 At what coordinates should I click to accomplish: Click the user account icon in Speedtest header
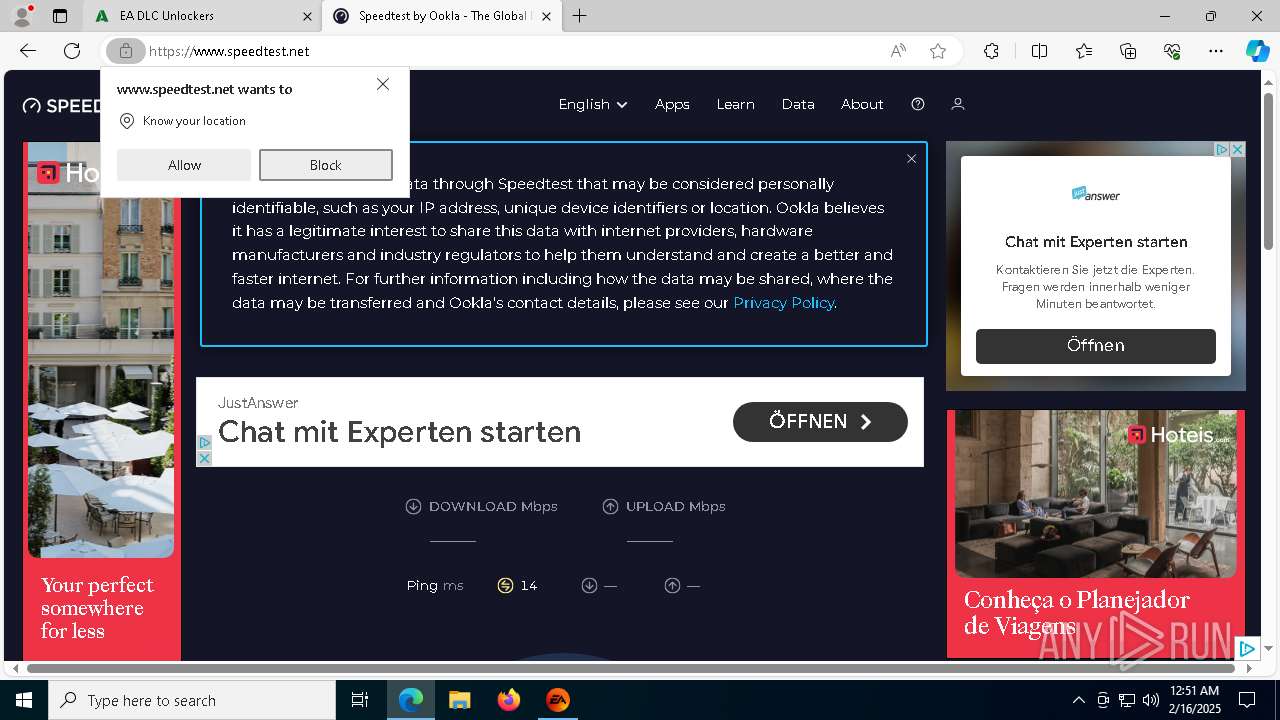pos(957,104)
